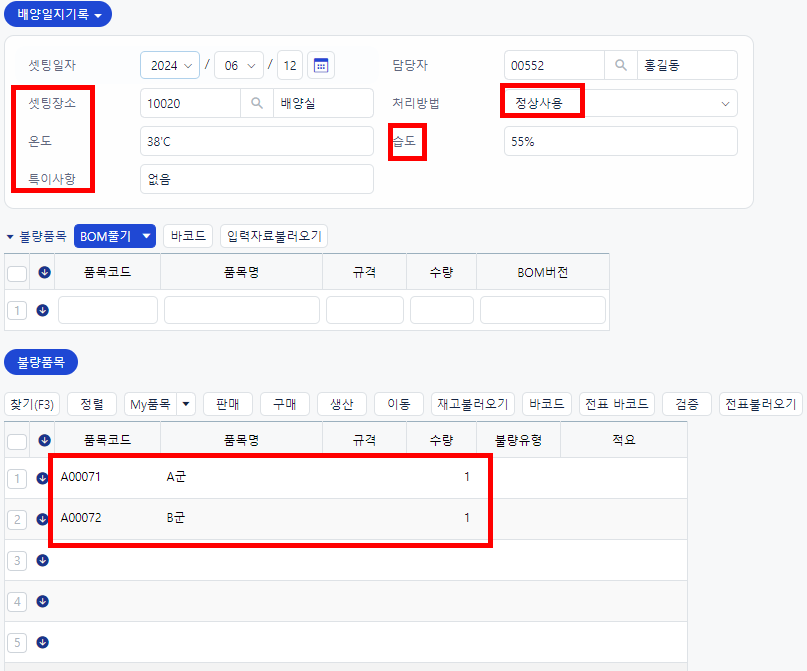Viewport: 807px width, 671px height.
Task: Click the 온도 field showing 38'C
Action: tap(257, 141)
